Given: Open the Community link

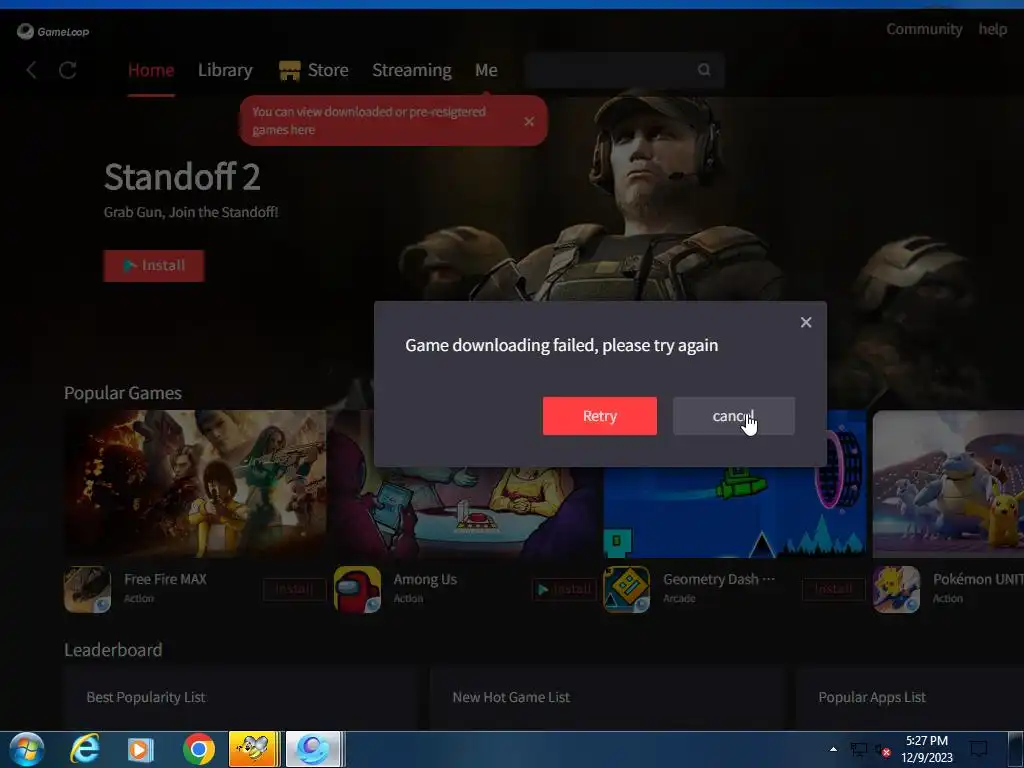Looking at the screenshot, I should click(924, 29).
